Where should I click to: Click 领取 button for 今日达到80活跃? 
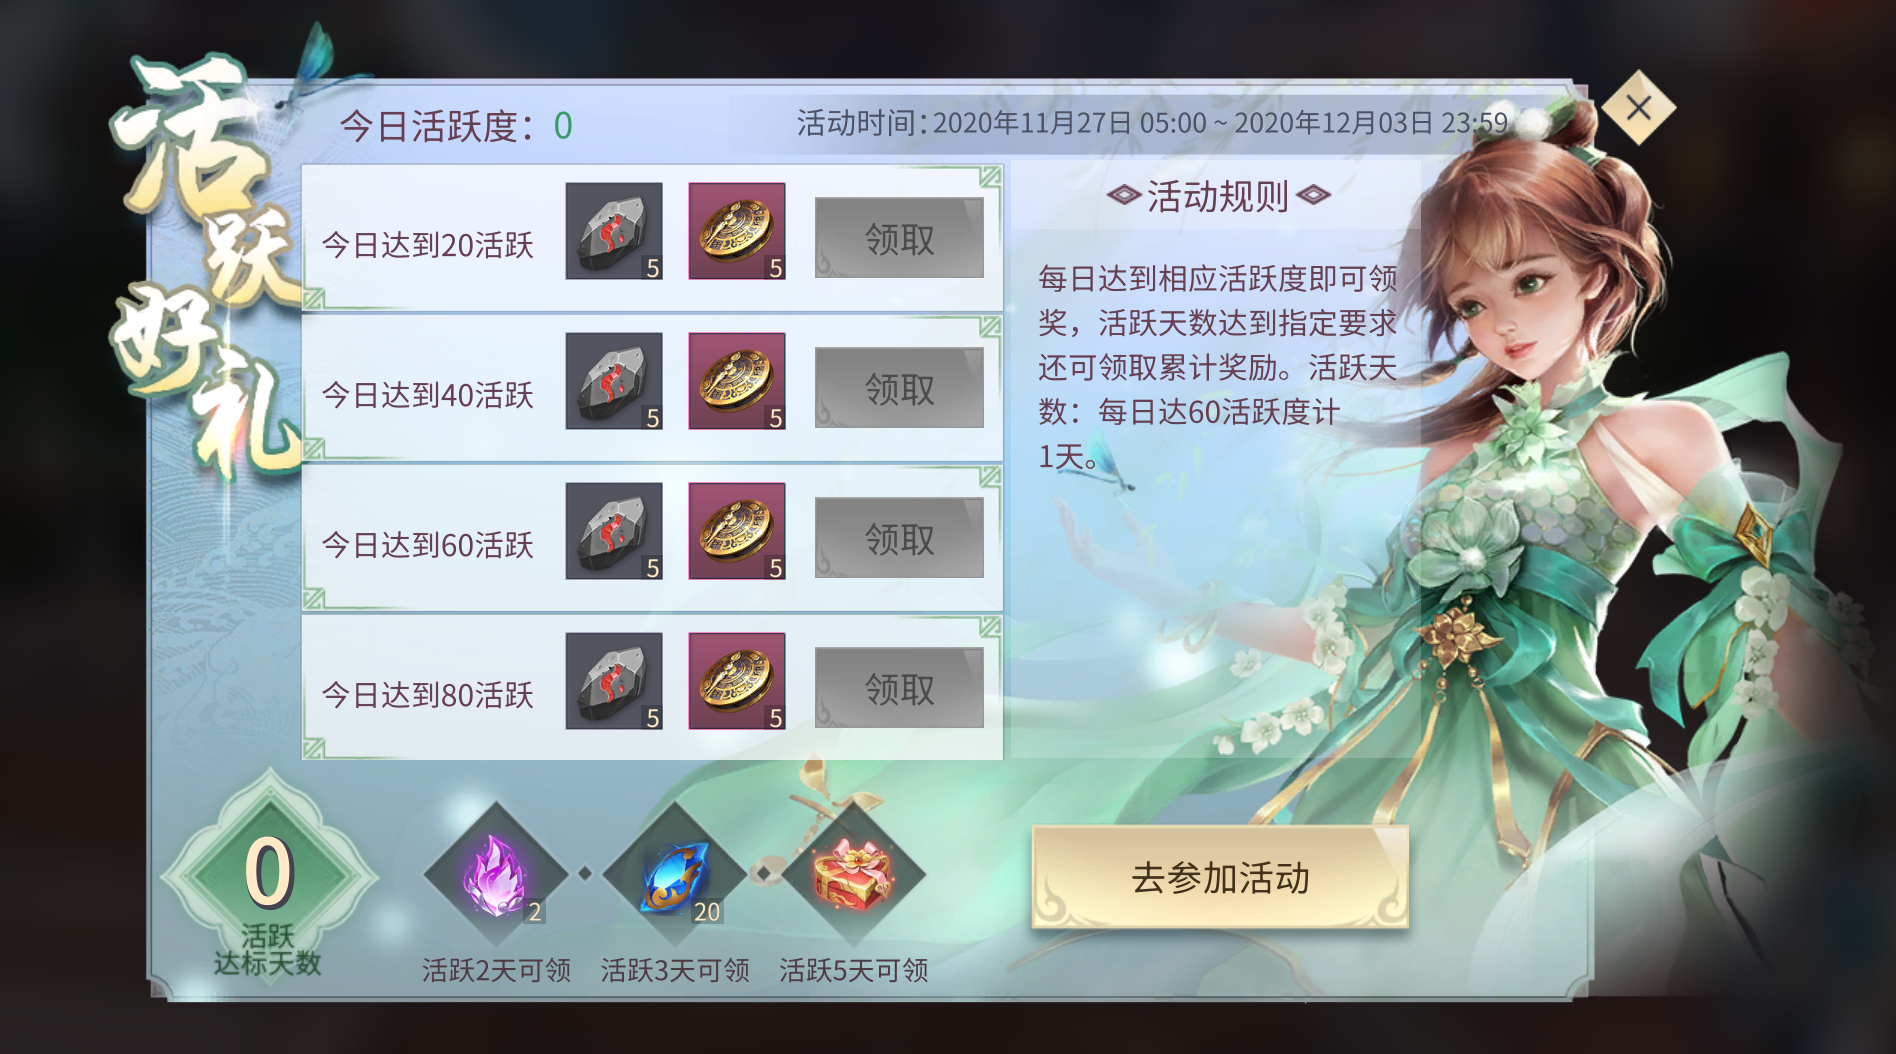(899, 688)
